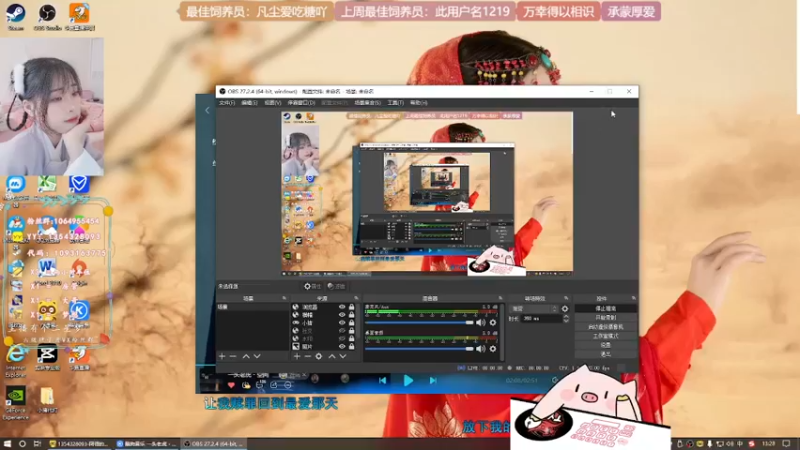Open settings gear for the microphone/Aux channel
This screenshot has height=450, width=800.
click(x=493, y=322)
